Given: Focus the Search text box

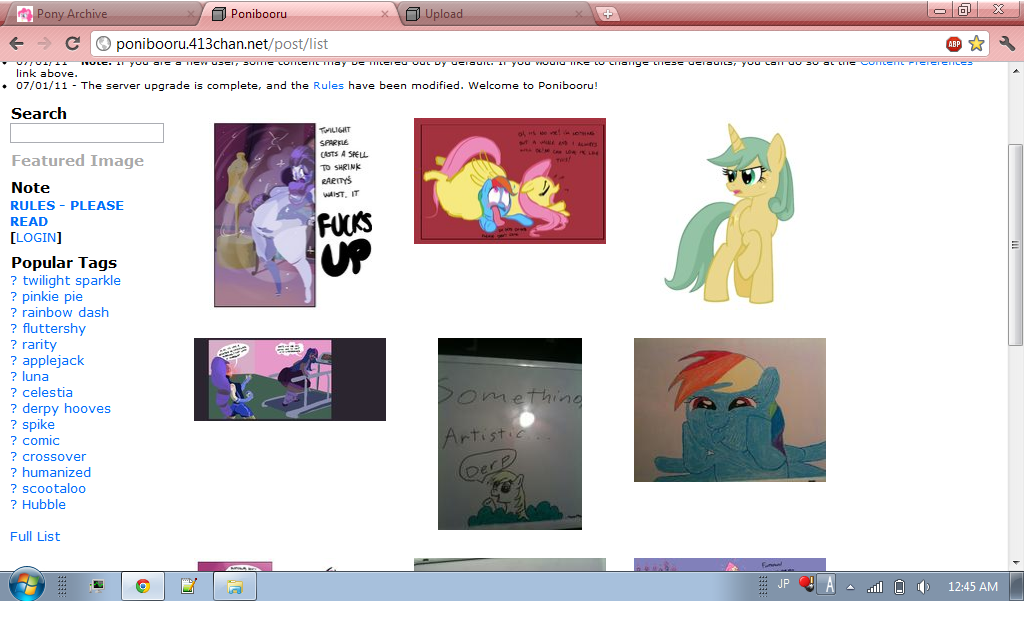Looking at the screenshot, I should coord(87,133).
